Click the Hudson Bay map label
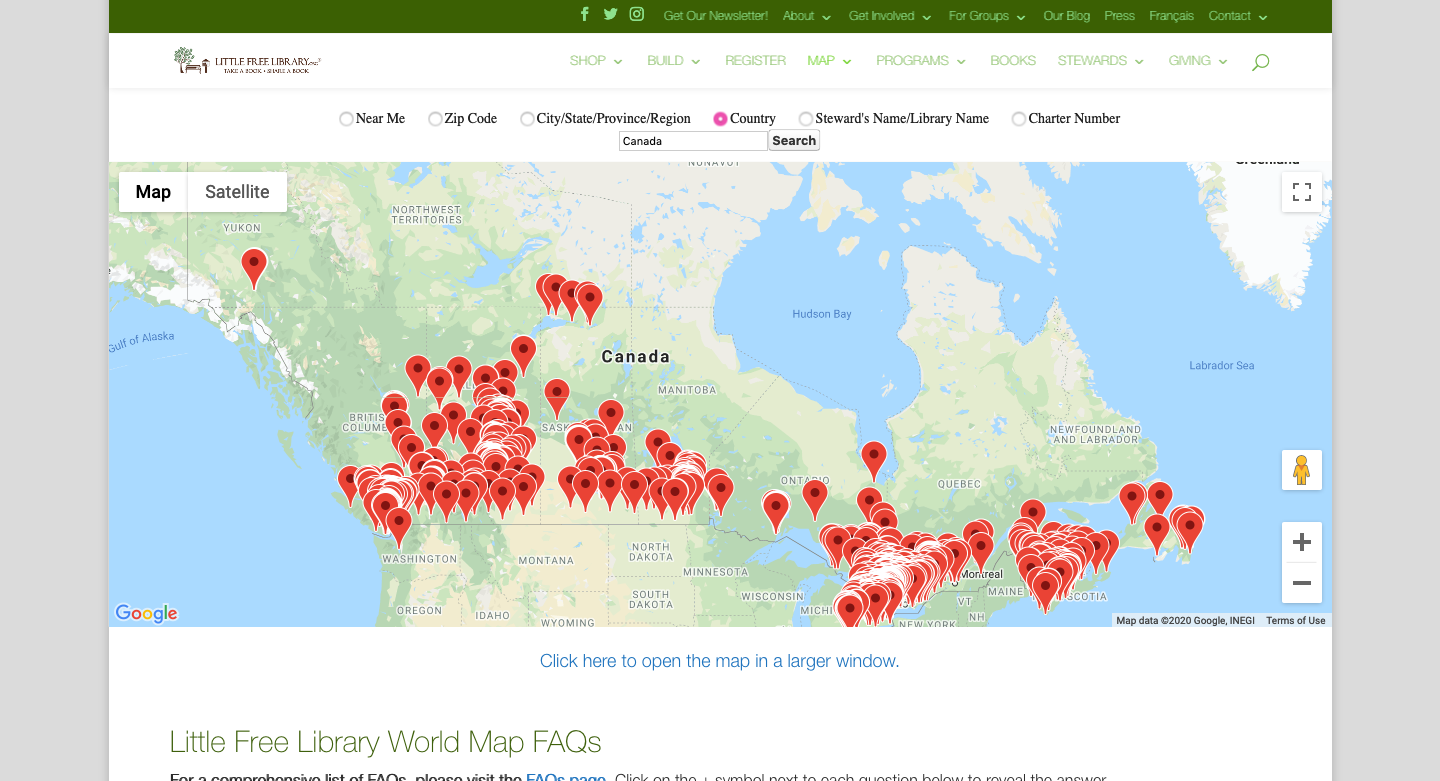 coord(822,314)
